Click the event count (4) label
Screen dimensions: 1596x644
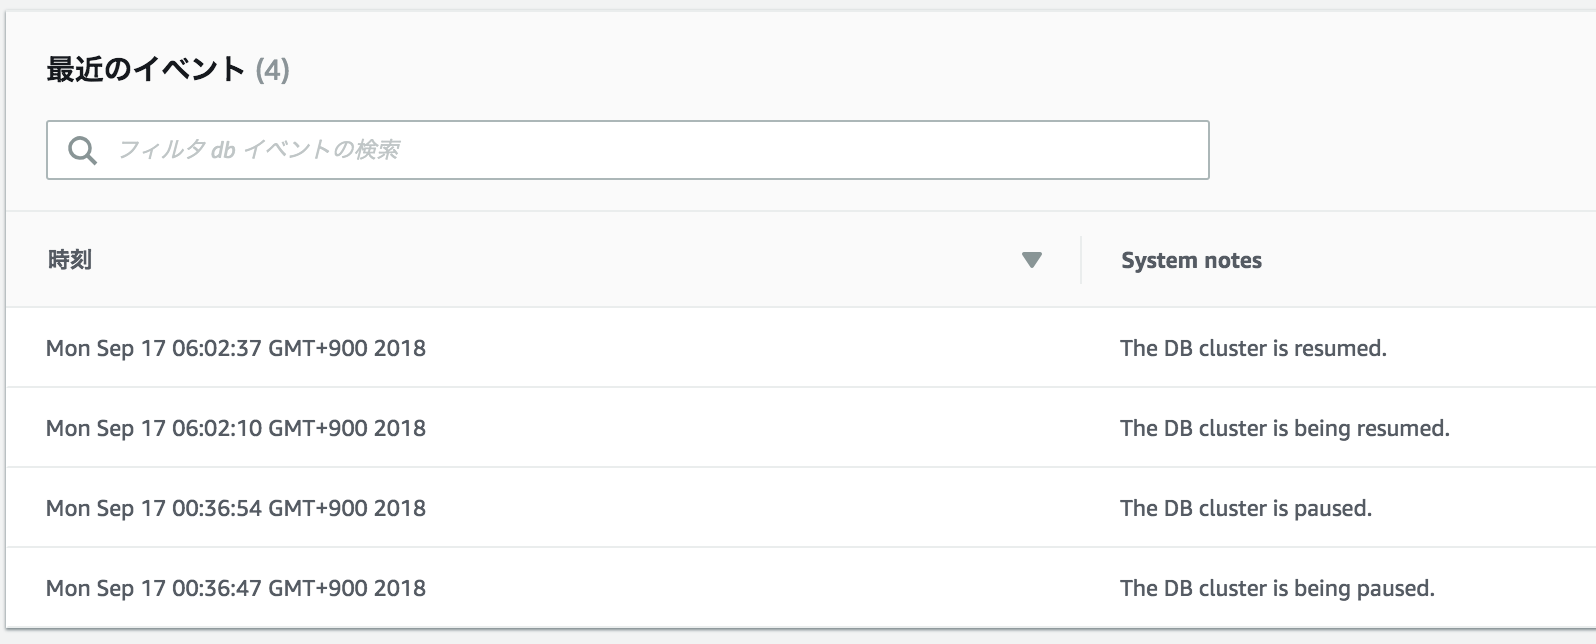pyautogui.click(x=272, y=70)
